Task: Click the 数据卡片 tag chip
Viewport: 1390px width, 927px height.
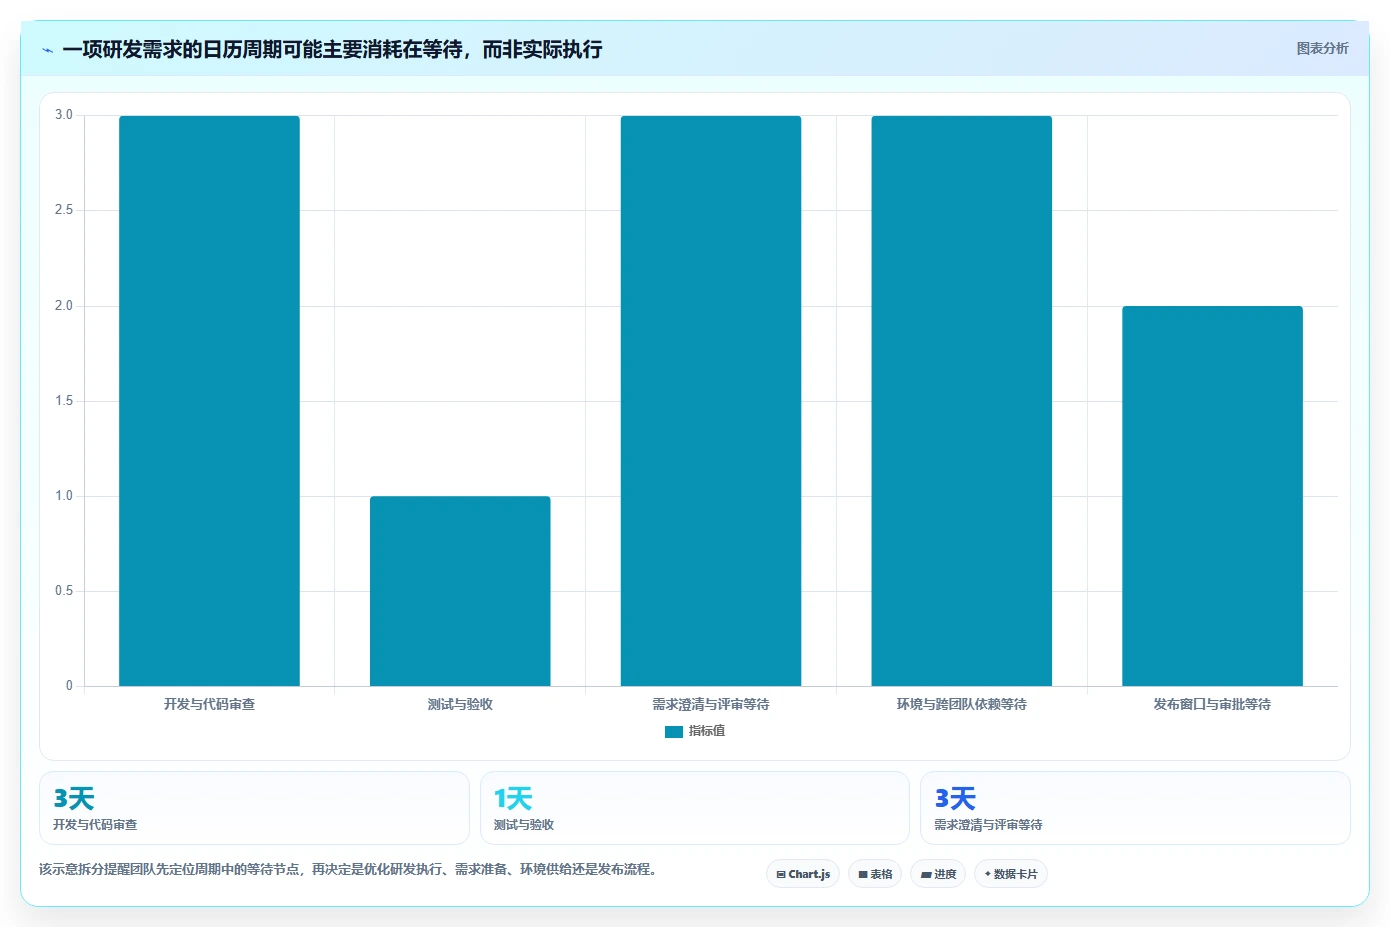Action: click(1011, 874)
